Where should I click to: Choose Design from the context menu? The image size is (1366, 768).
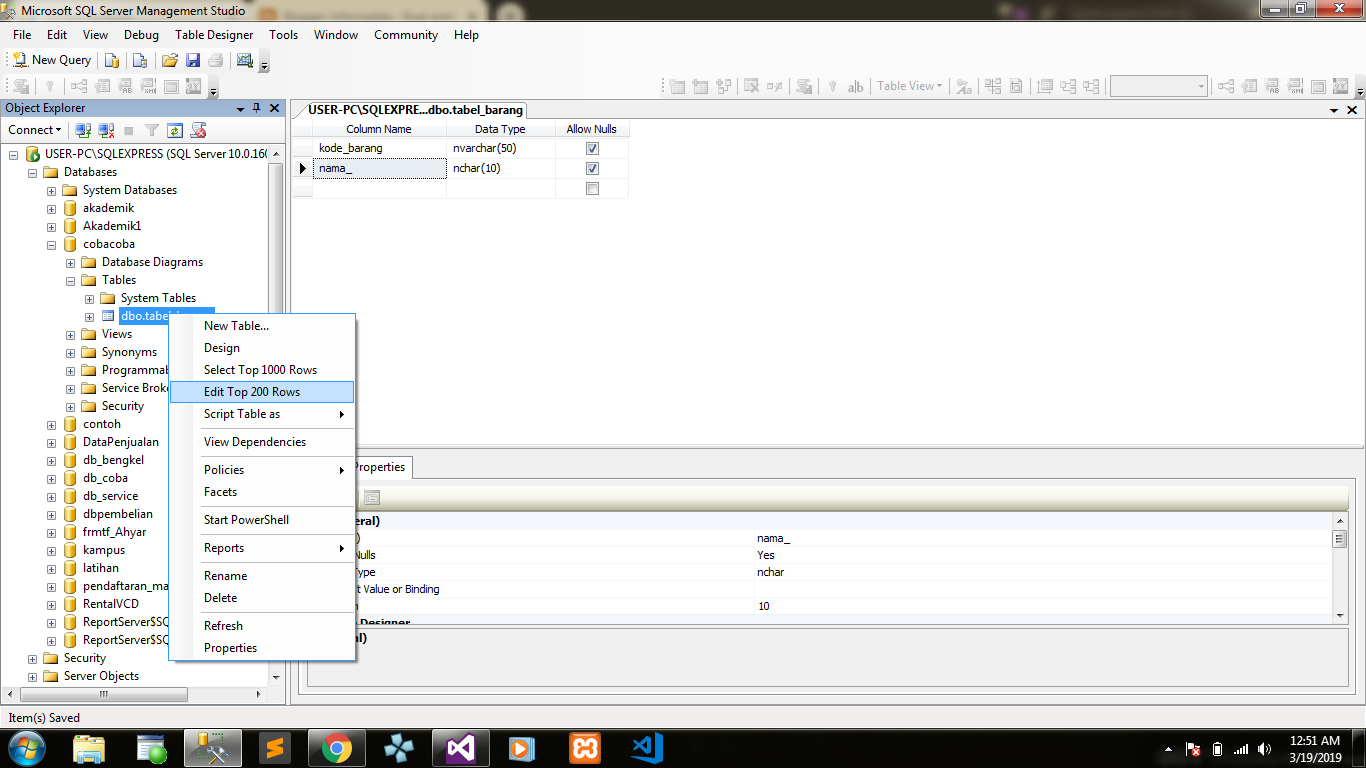coord(262,348)
